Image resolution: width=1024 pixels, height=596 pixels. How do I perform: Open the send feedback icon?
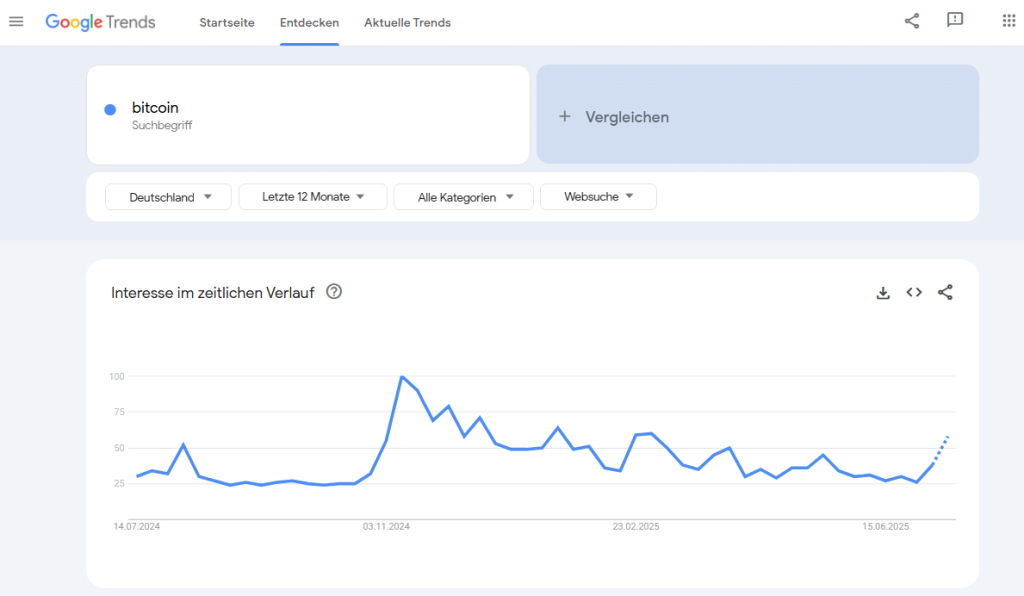click(955, 20)
